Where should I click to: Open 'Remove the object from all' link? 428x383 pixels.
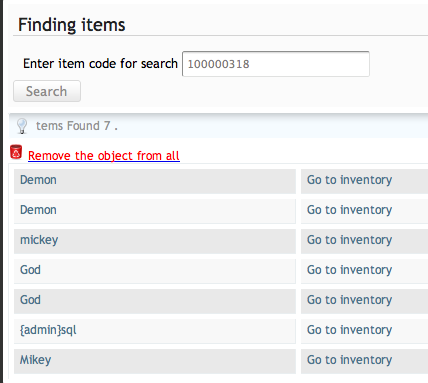104,156
